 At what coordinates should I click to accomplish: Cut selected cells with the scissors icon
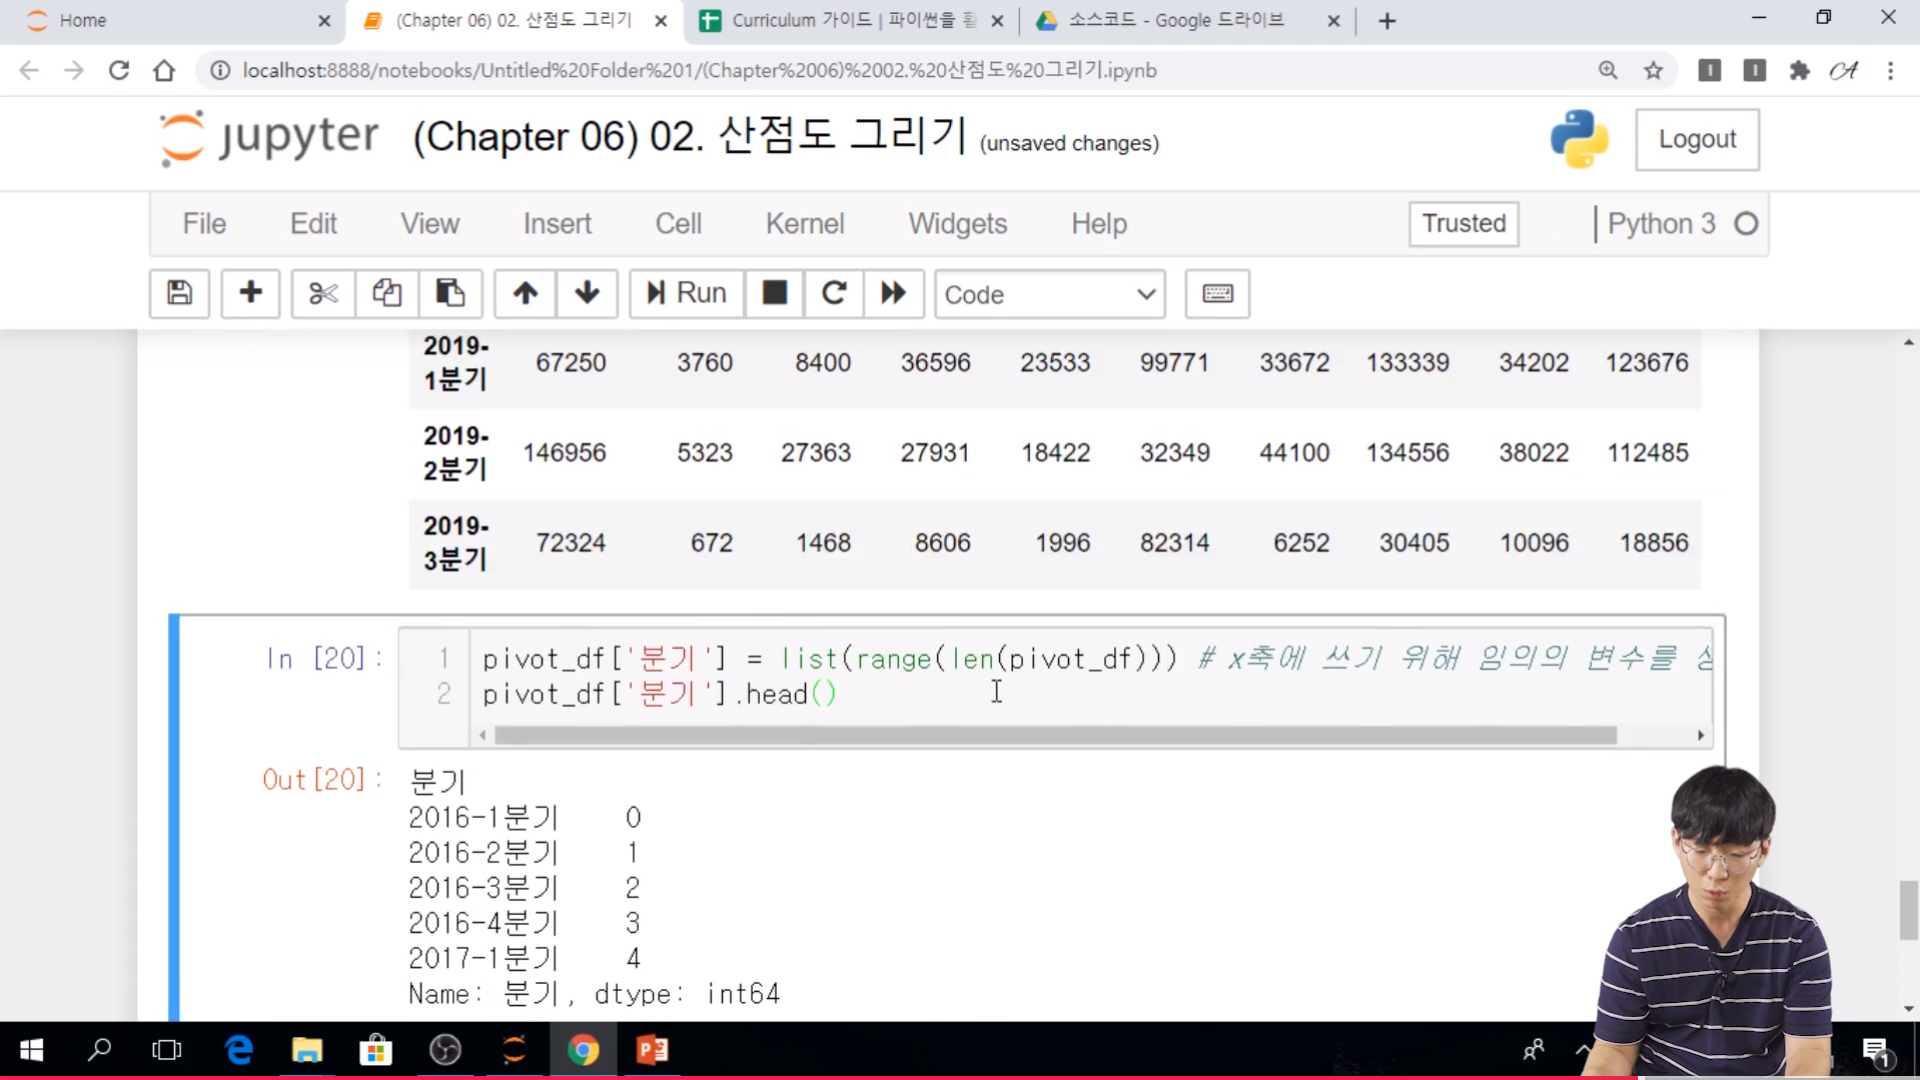point(323,293)
